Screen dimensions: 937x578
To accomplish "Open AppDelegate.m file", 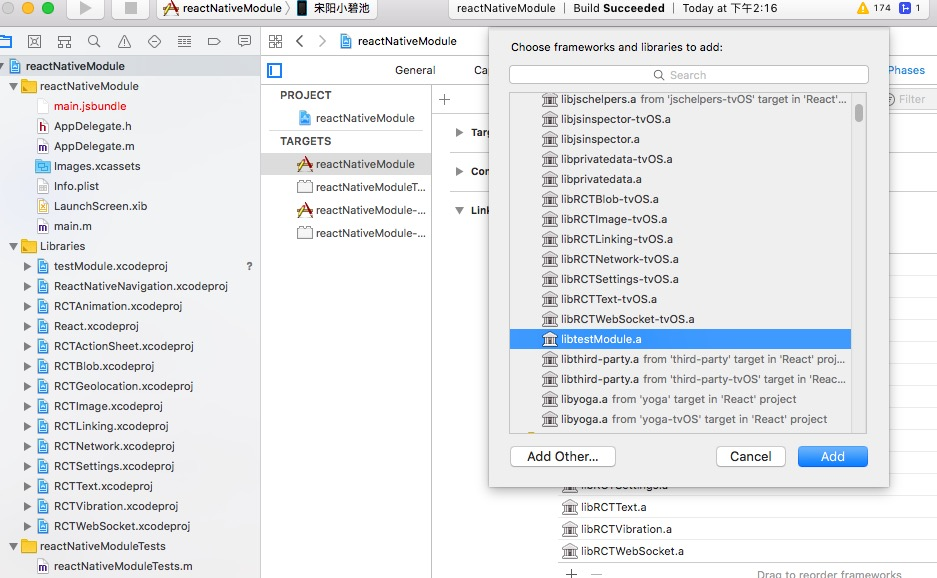I will click(94, 146).
